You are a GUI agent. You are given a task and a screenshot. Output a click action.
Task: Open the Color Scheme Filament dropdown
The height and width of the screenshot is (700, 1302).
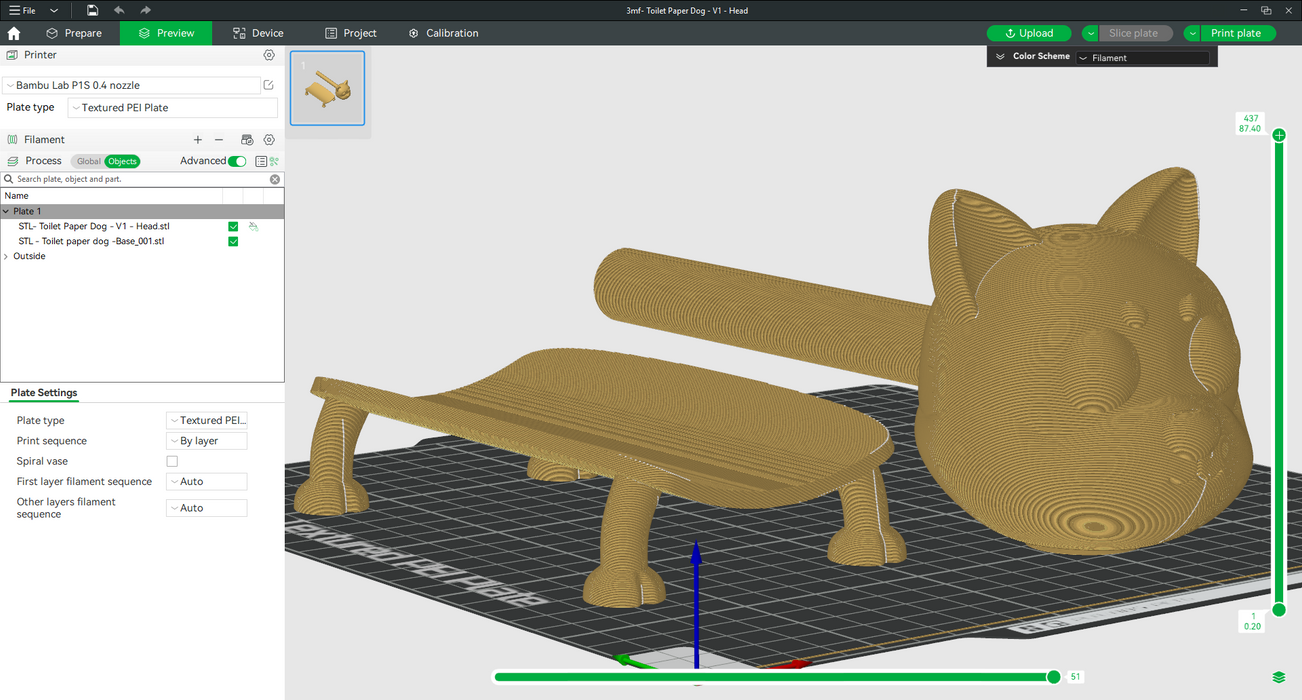[1142, 58]
